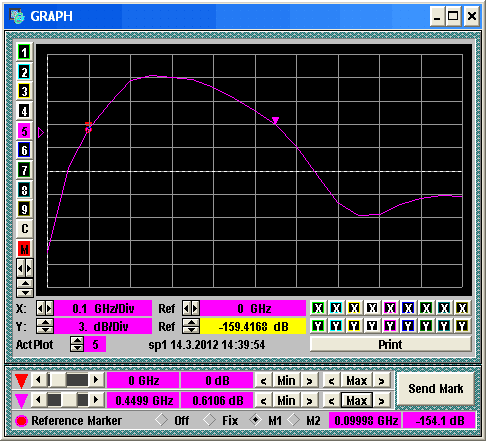This screenshot has width=486, height=441.
Task: Click marker 1 Max button
Action: pos(356,380)
